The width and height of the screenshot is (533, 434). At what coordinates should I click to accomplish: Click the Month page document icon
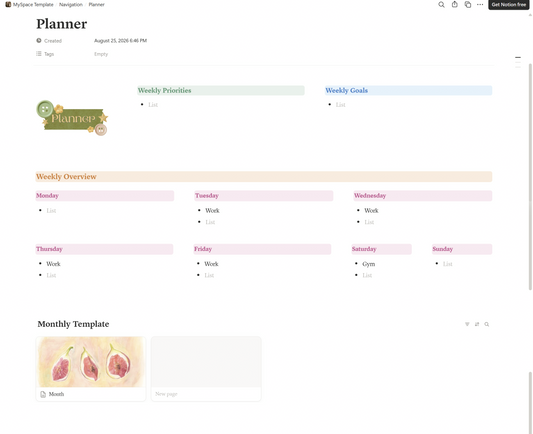pos(43,394)
